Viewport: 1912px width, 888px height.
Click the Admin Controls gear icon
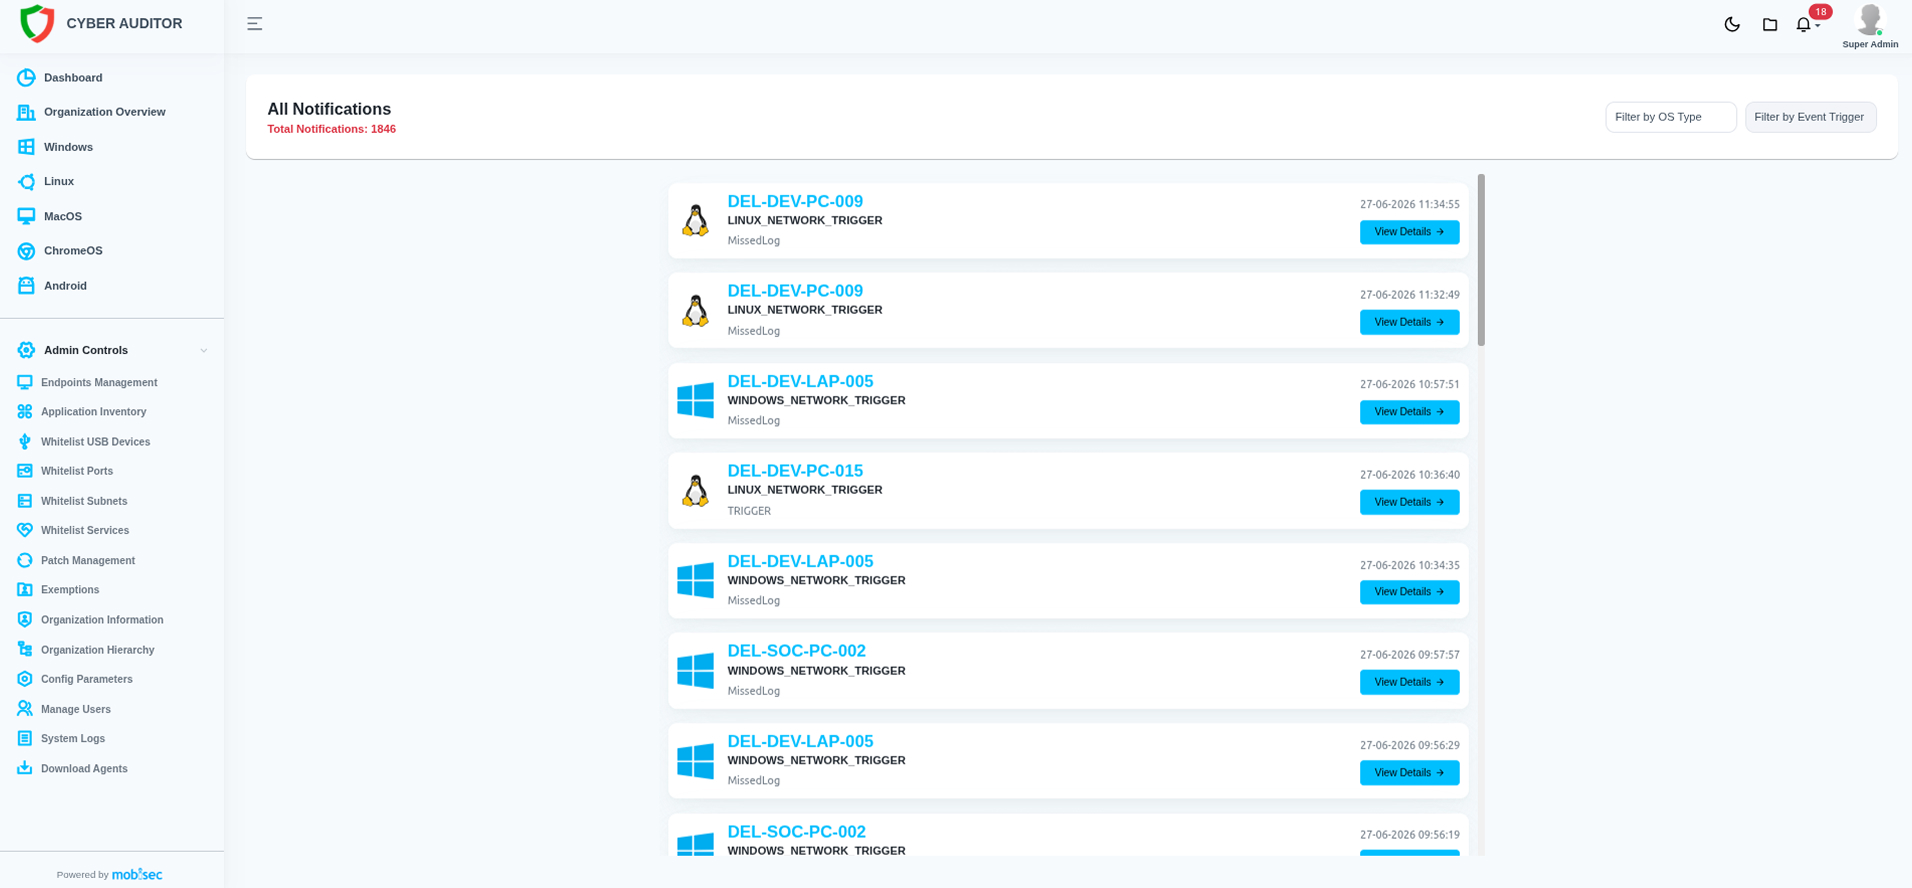(26, 350)
